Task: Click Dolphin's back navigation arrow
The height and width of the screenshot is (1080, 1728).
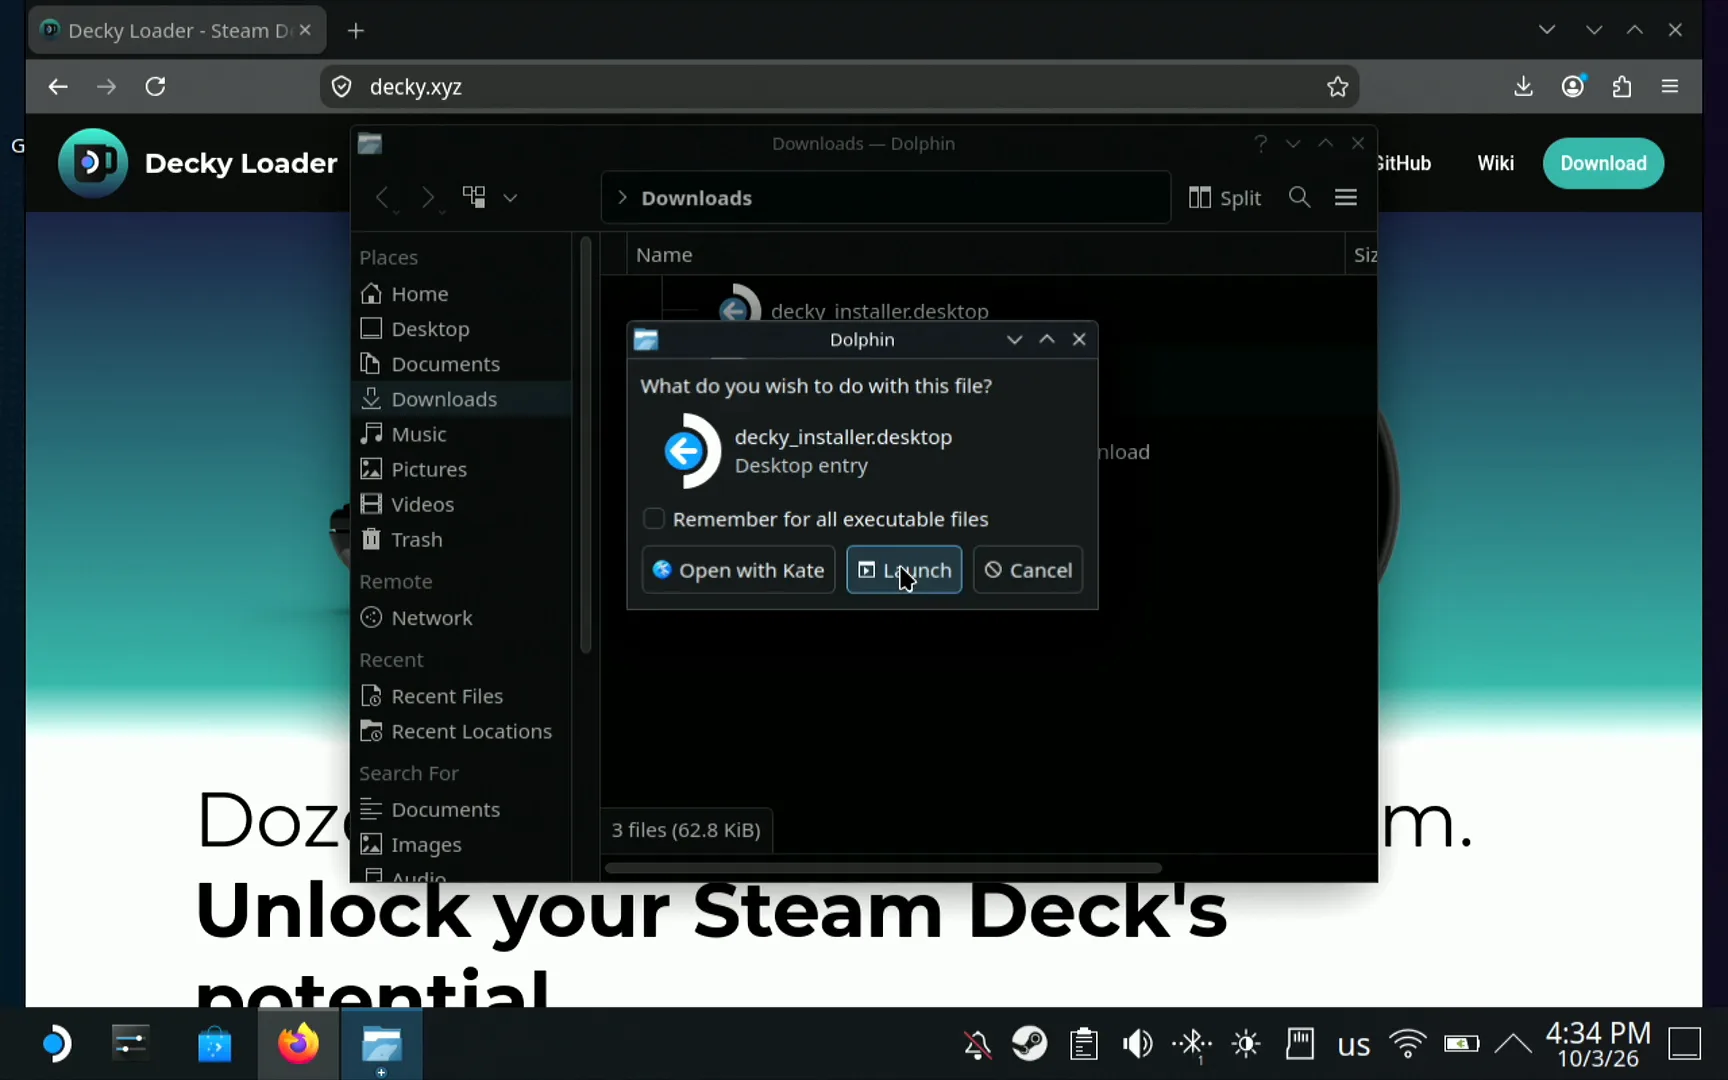Action: (382, 198)
